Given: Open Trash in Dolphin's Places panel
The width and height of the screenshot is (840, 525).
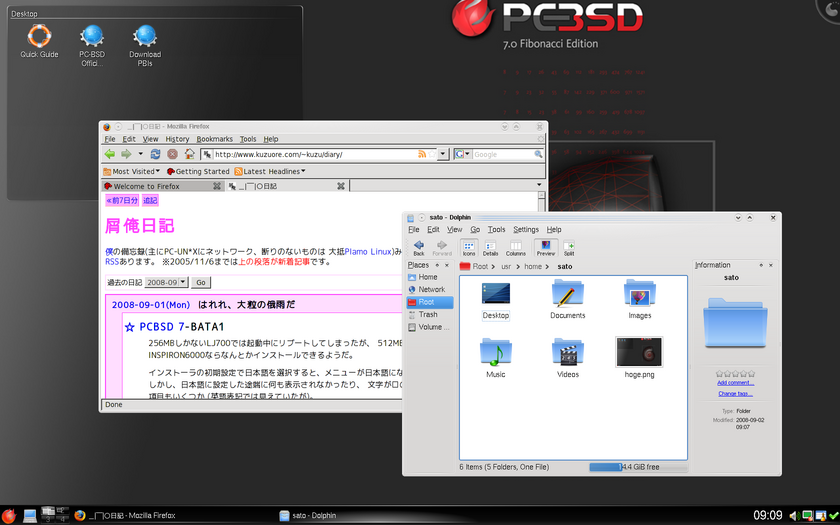Looking at the screenshot, I should [x=430, y=314].
